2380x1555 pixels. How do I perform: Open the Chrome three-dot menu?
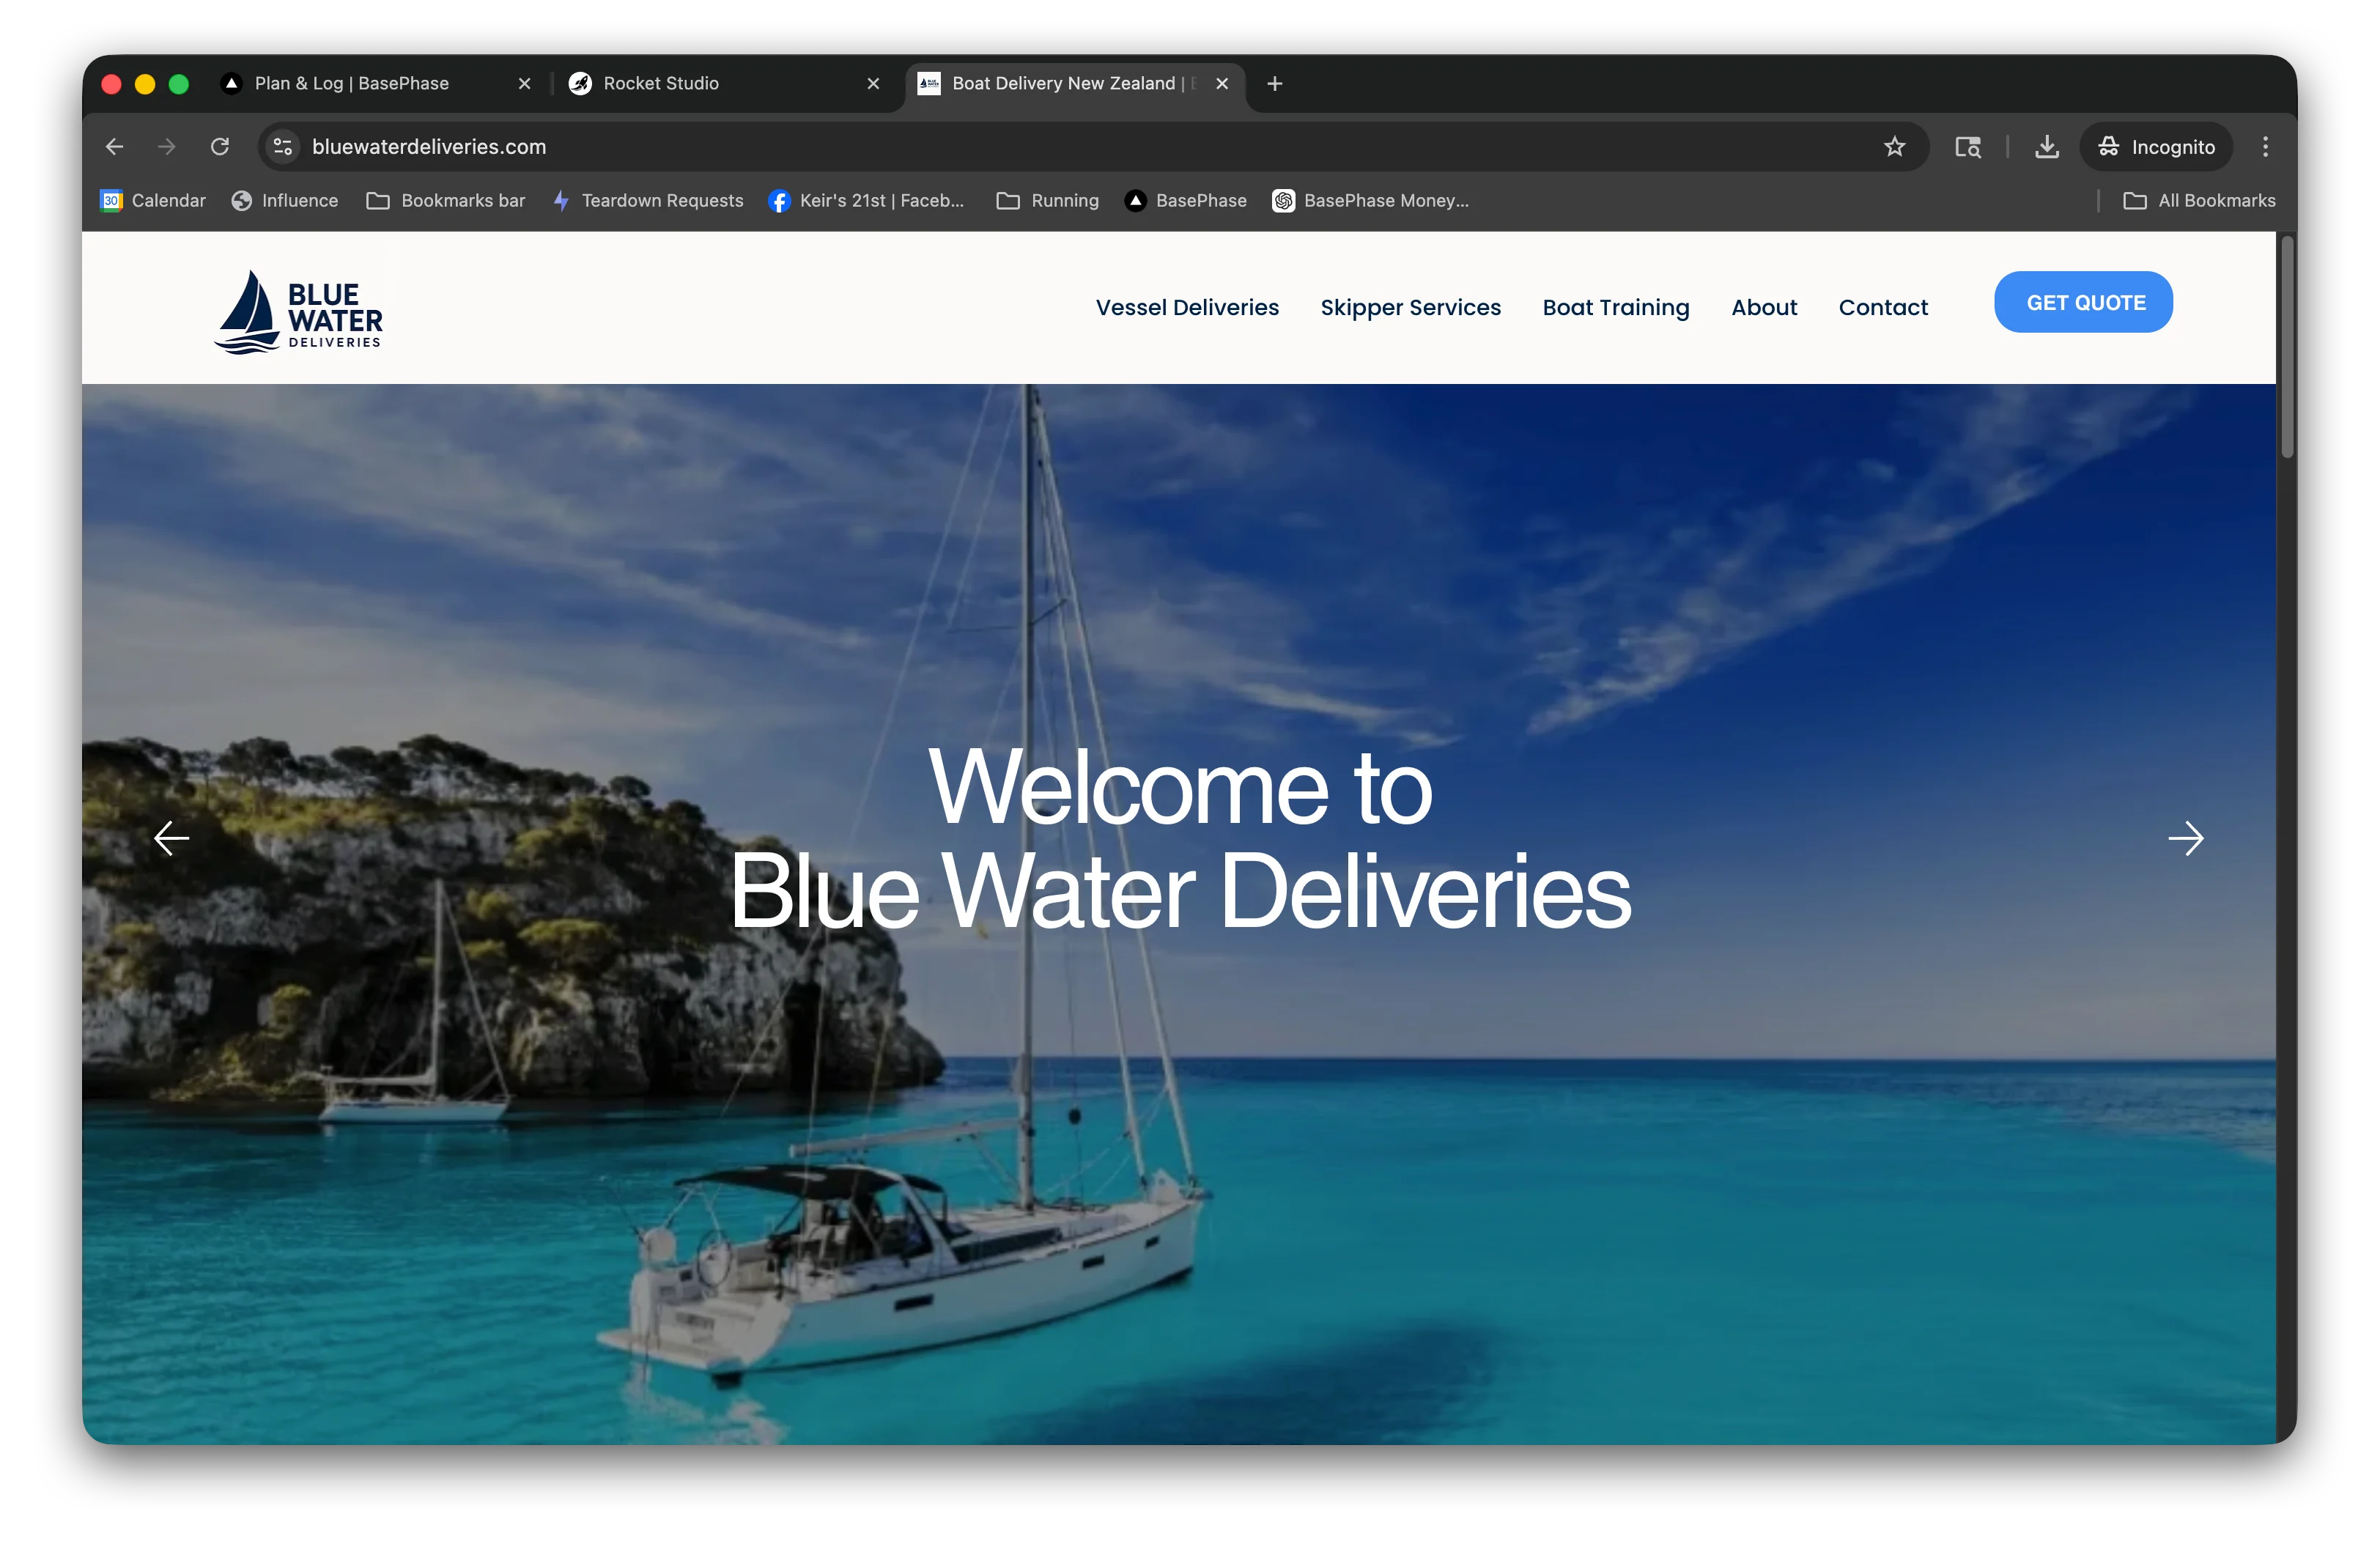click(x=2265, y=147)
